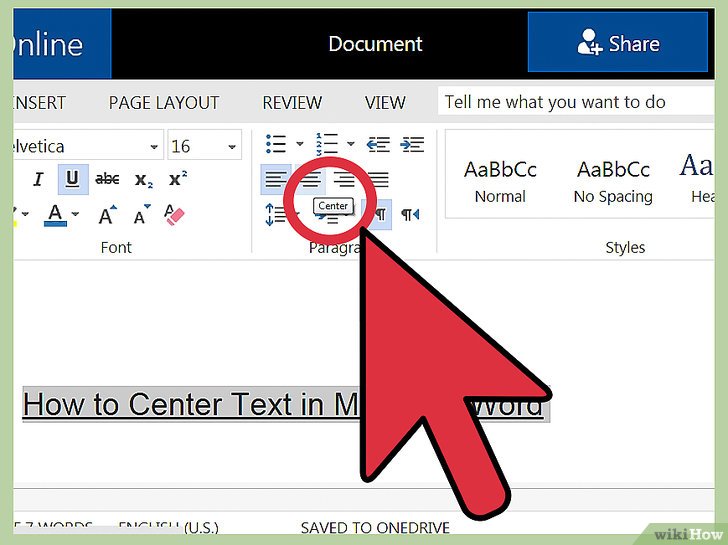This screenshot has width=728, height=545.
Task: Insert a bulleted list
Action: (x=276, y=144)
